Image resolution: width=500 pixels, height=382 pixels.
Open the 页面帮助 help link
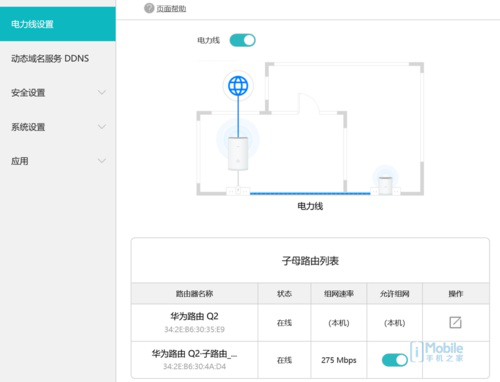[171, 9]
